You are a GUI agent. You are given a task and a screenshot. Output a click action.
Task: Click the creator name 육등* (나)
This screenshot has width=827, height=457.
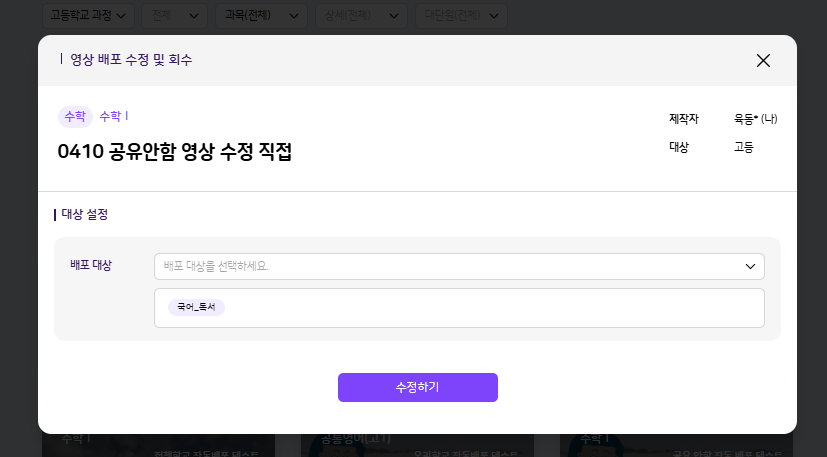pos(755,119)
